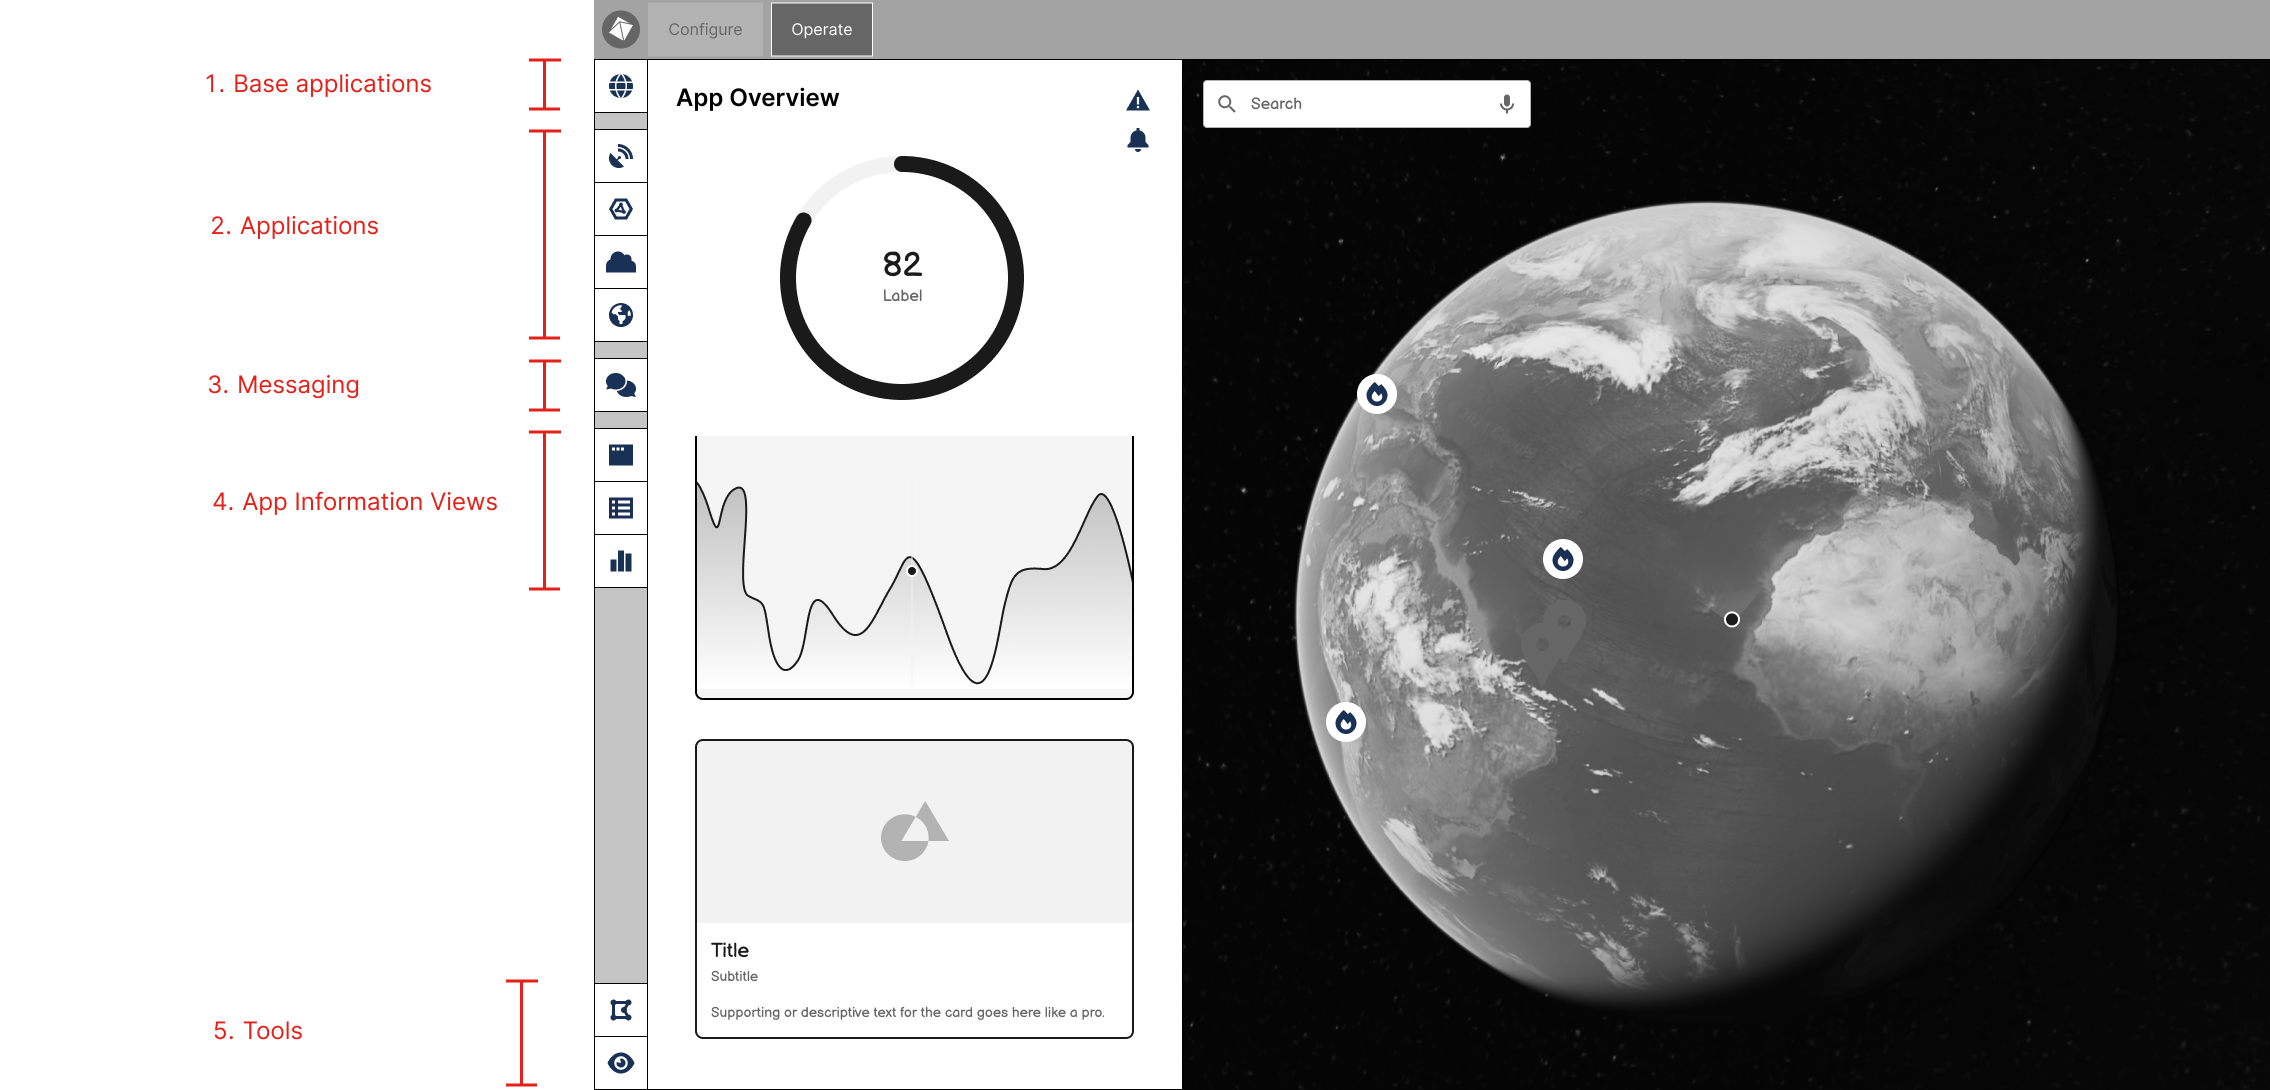Show the bar chart view icon

pyautogui.click(x=621, y=561)
